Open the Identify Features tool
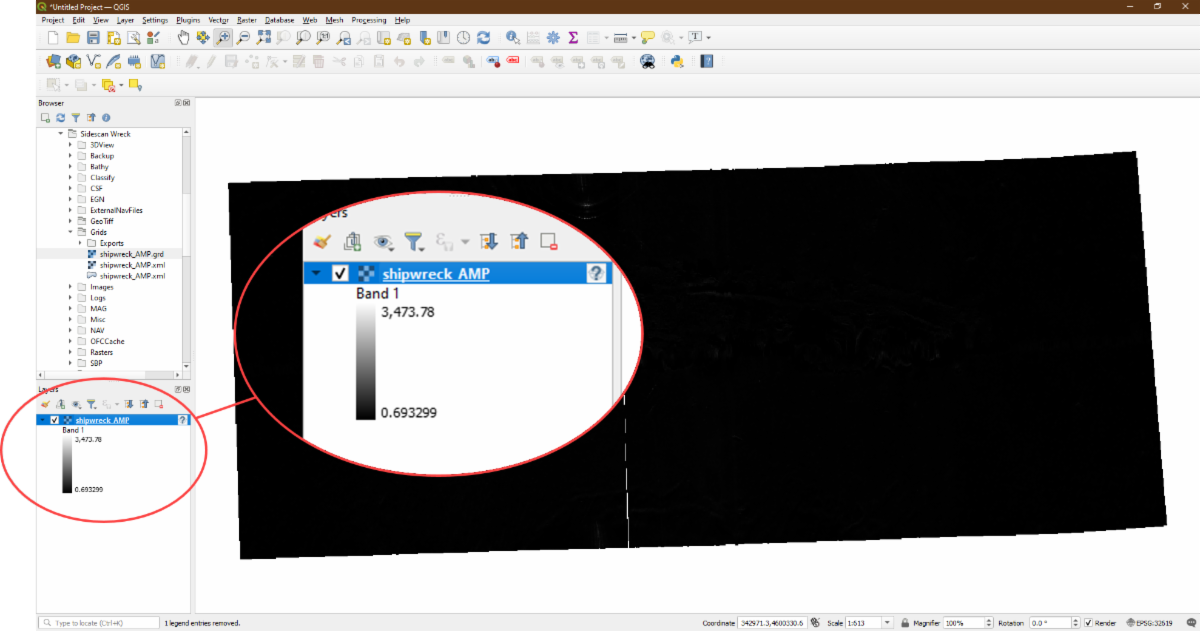 click(x=512, y=38)
